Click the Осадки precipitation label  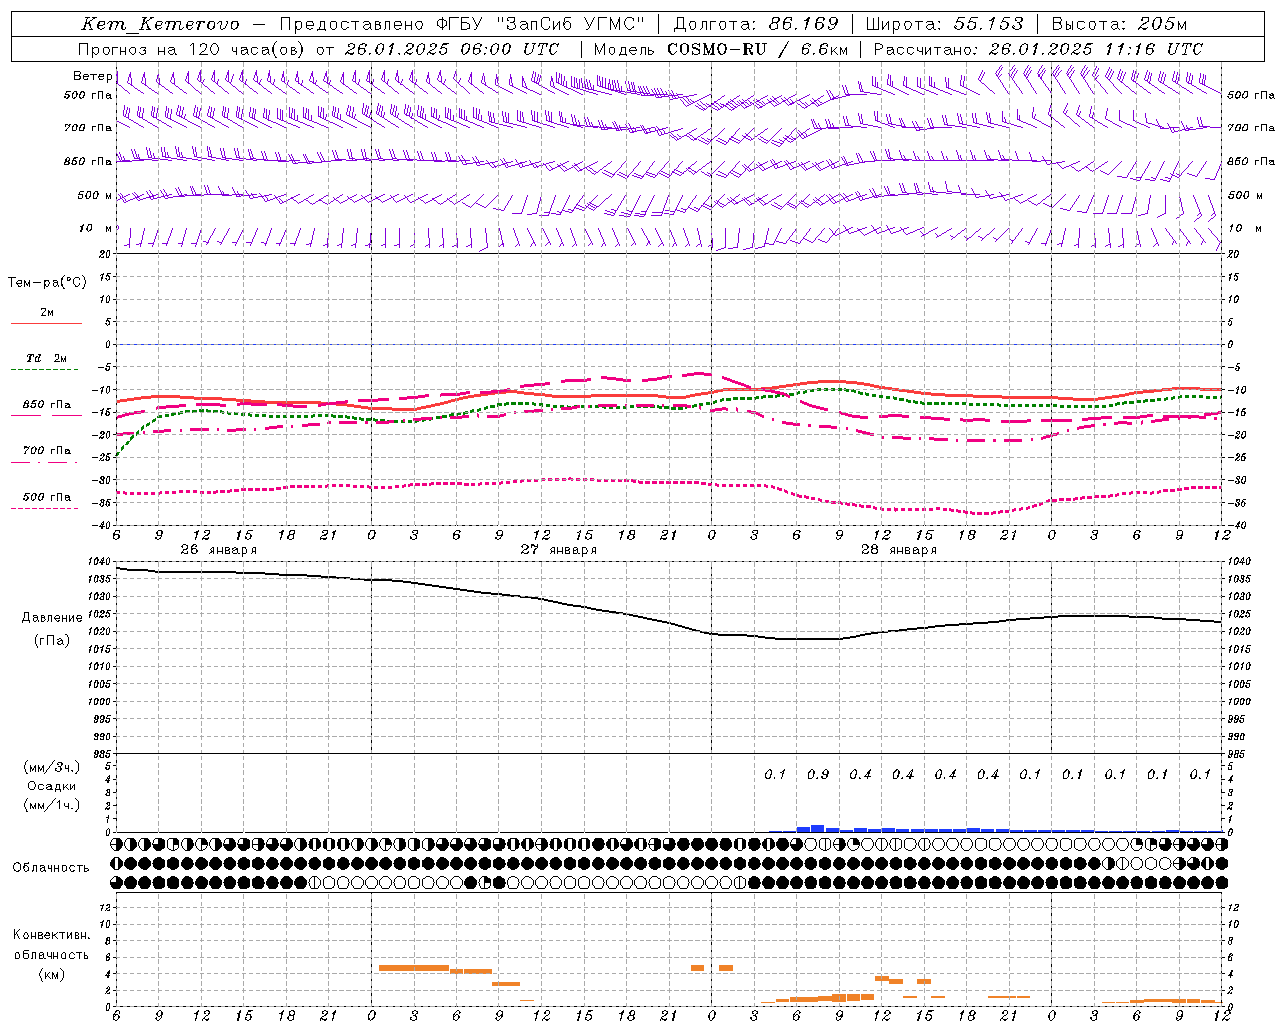(52, 786)
